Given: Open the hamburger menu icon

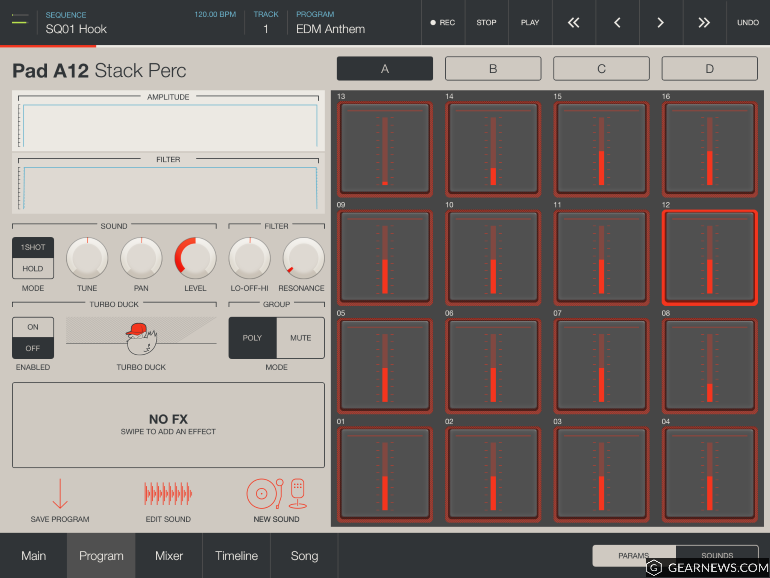Looking at the screenshot, I should (x=20, y=20).
